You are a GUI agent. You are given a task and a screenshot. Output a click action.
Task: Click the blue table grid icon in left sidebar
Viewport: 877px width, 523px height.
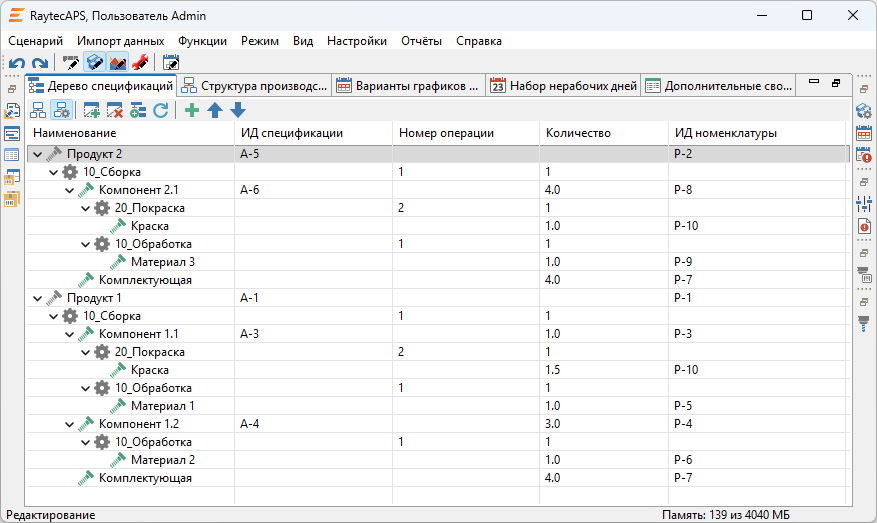click(12, 155)
